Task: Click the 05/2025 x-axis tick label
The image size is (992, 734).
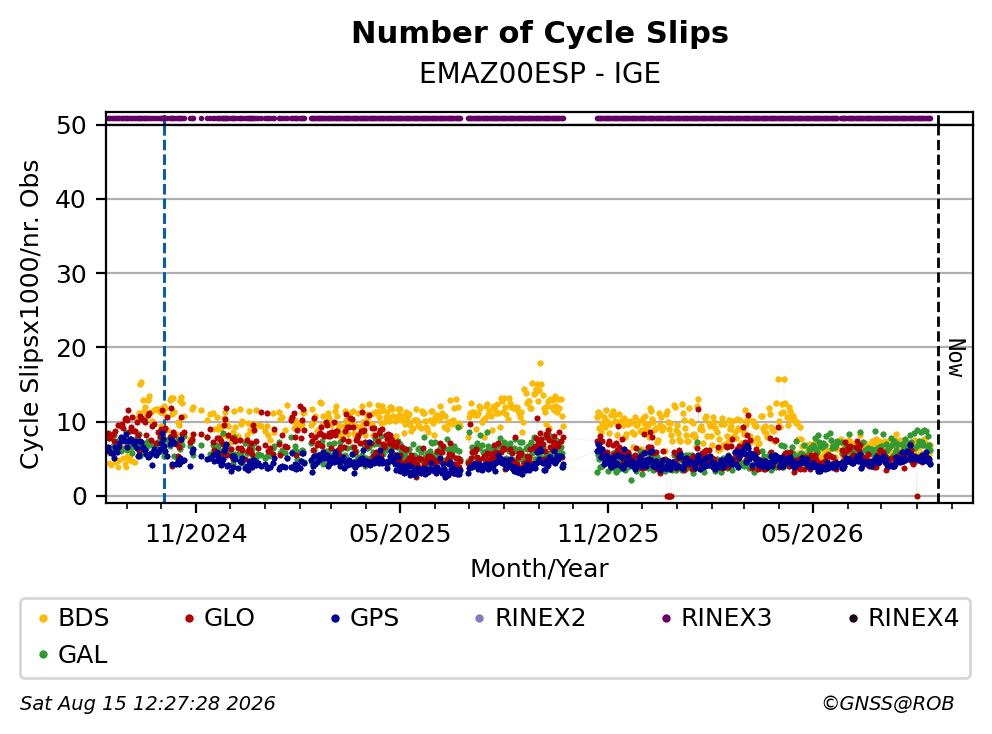Action: [400, 534]
